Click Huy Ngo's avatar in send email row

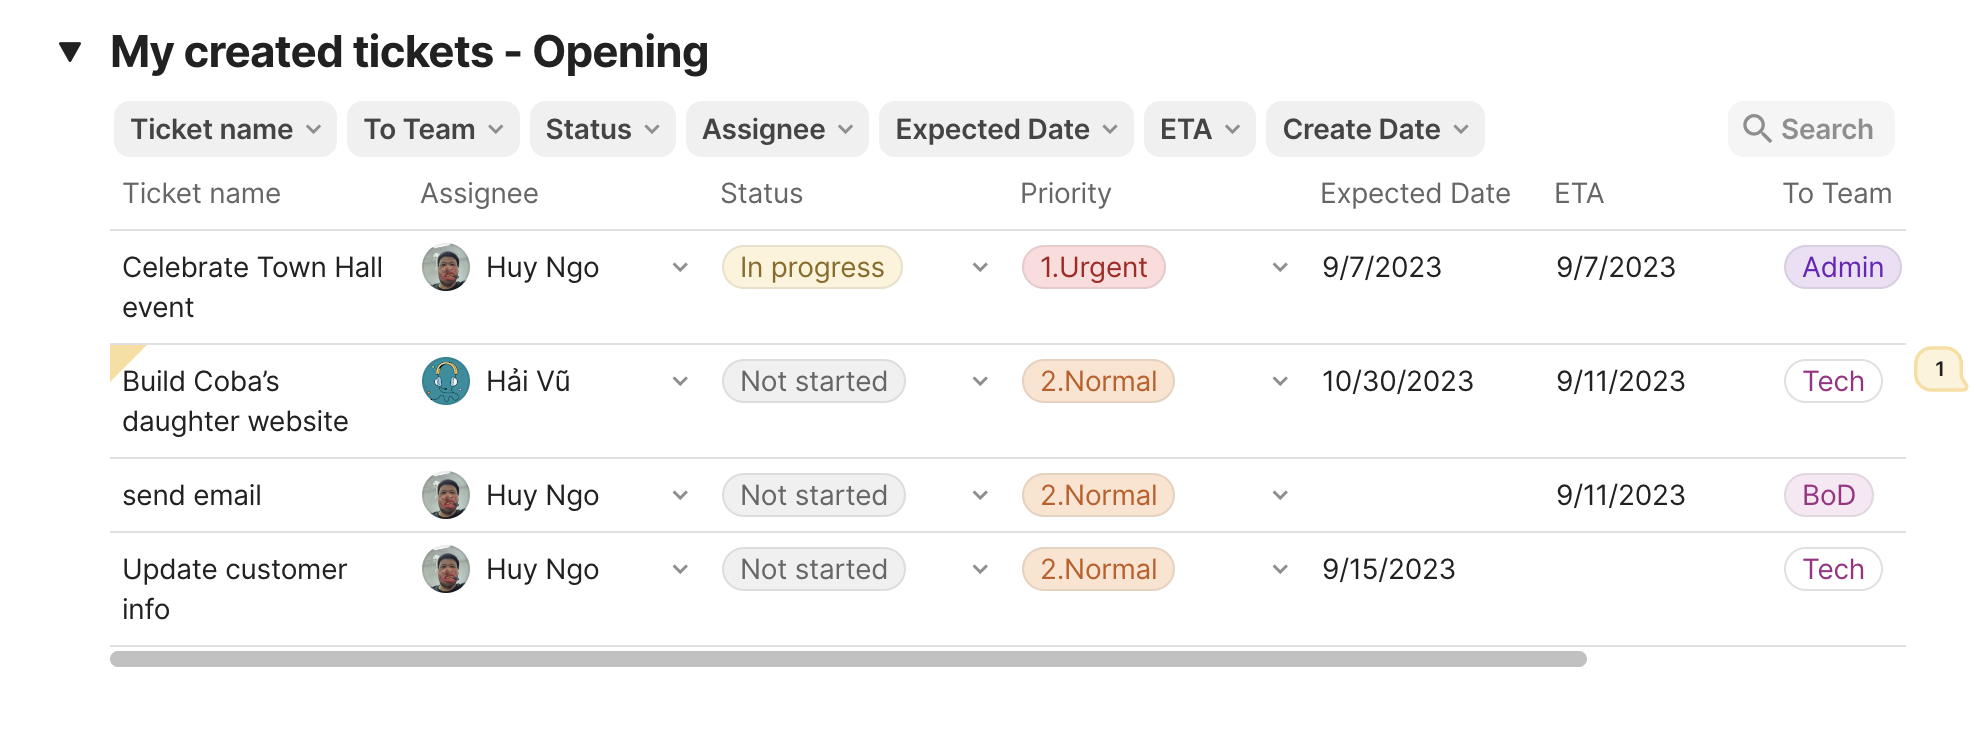pyautogui.click(x=446, y=496)
